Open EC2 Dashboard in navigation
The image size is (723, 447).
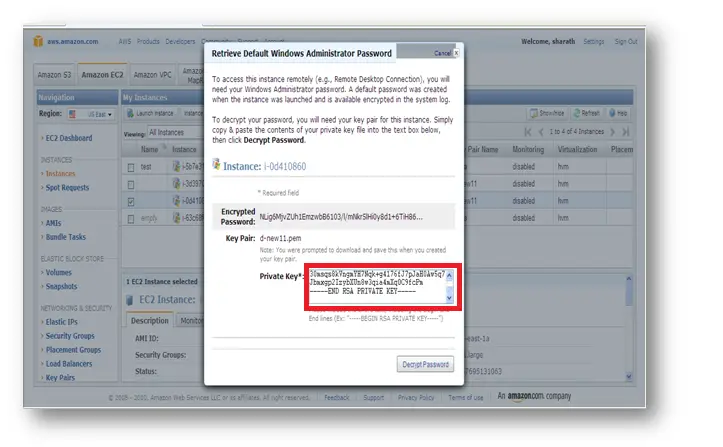pos(69,138)
